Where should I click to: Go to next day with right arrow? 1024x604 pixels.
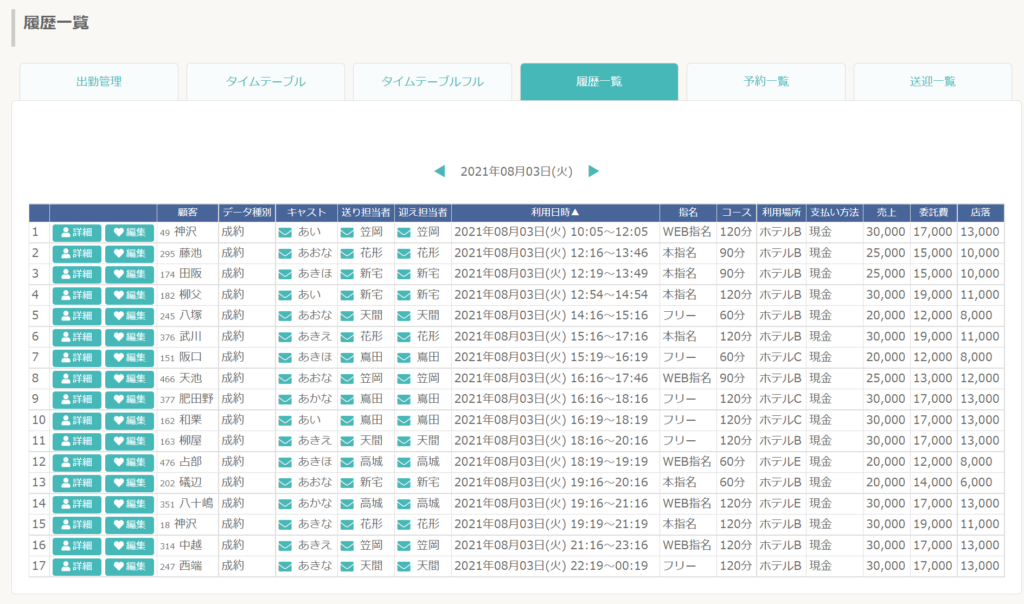[x=593, y=171]
